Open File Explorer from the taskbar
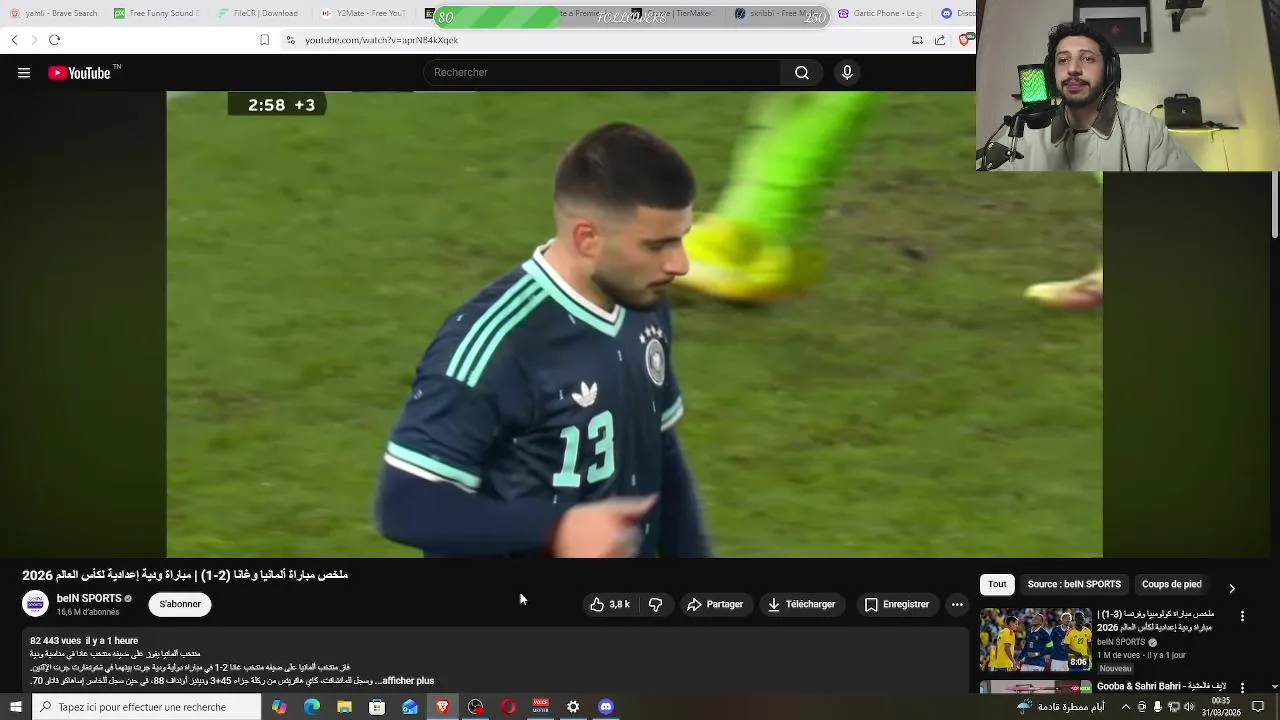Viewport: 1280px width, 720px height. coord(345,707)
